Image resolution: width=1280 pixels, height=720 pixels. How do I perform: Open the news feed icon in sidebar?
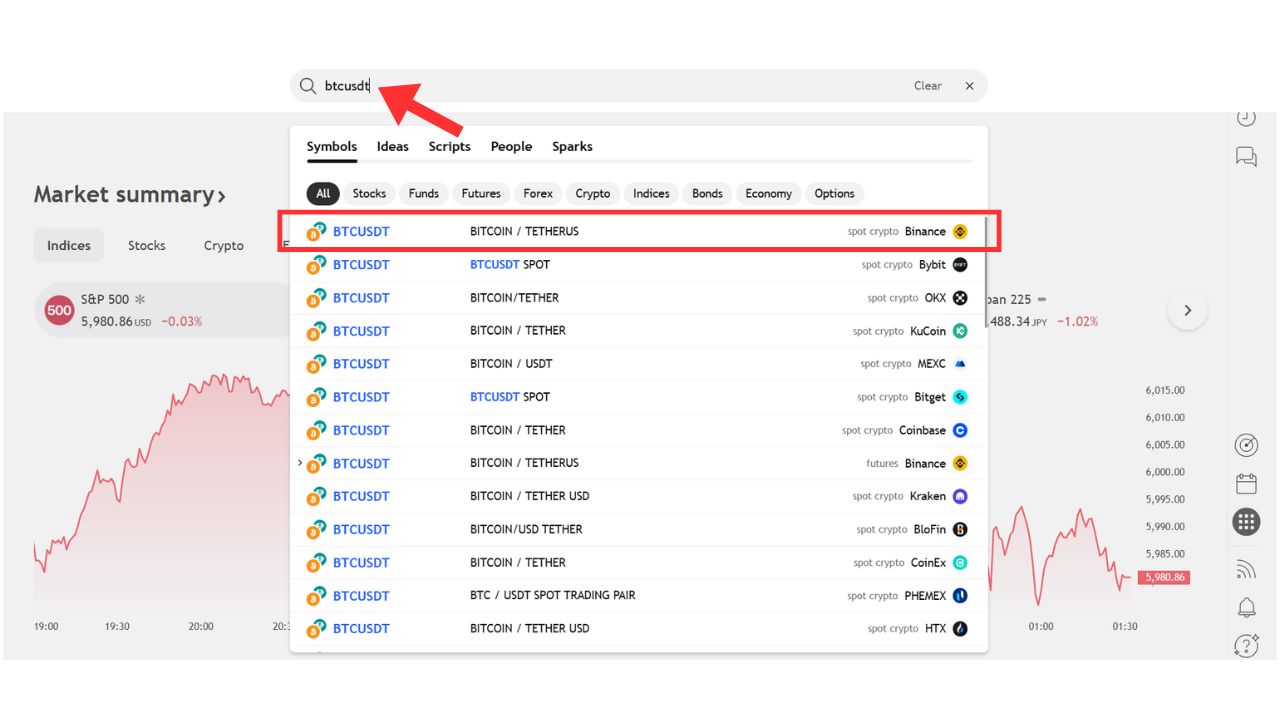click(x=1246, y=570)
